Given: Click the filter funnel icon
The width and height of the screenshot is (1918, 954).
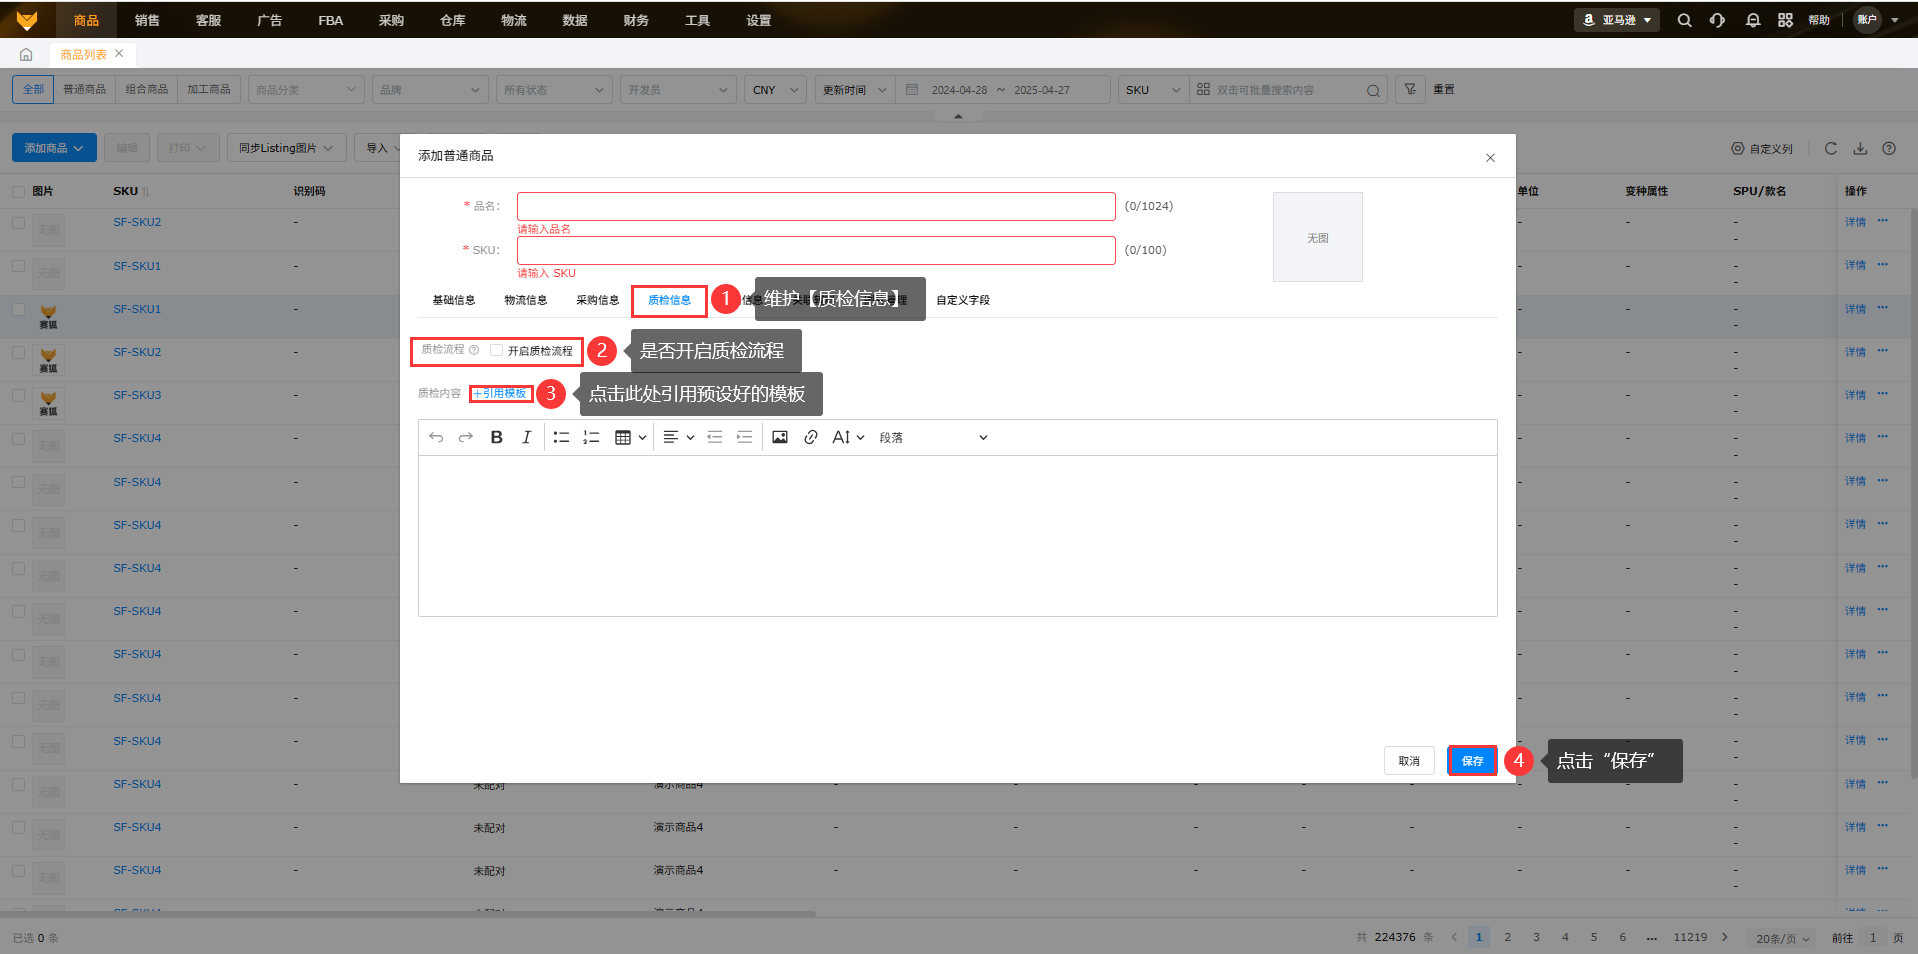Looking at the screenshot, I should (x=1410, y=89).
